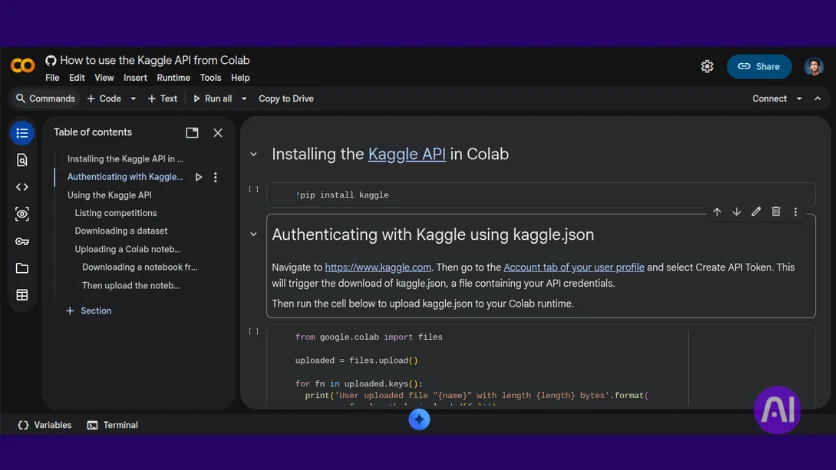Viewport: 836px width, 470px height.
Task: Open the Code snippets sidebar icon
Action: pos(22,187)
